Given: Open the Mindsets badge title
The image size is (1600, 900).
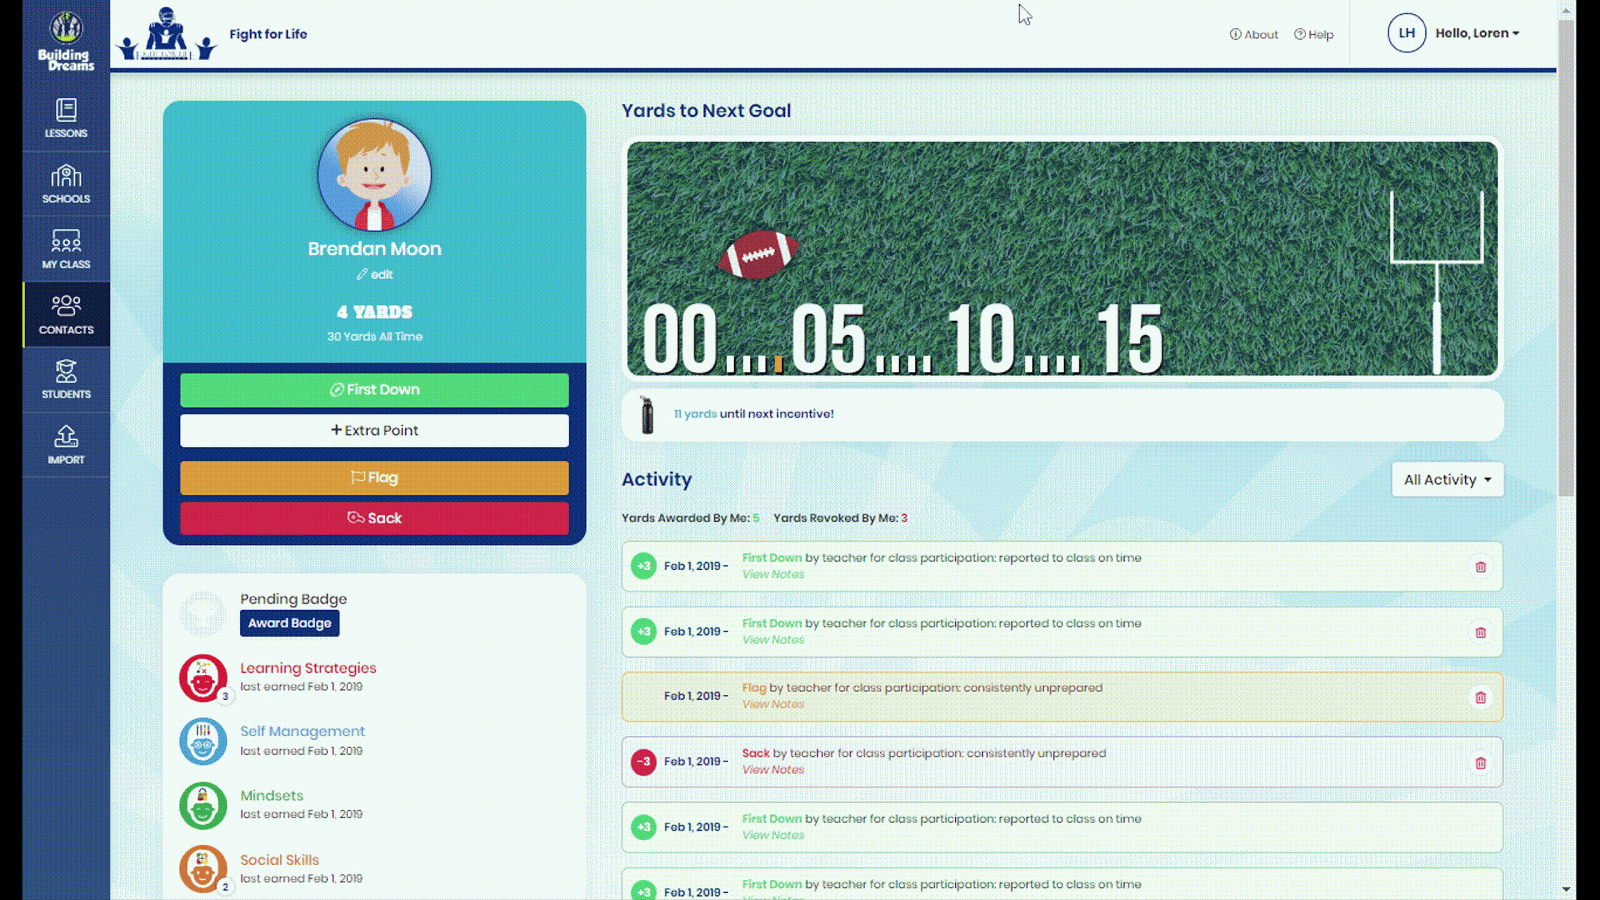Looking at the screenshot, I should [x=271, y=796].
